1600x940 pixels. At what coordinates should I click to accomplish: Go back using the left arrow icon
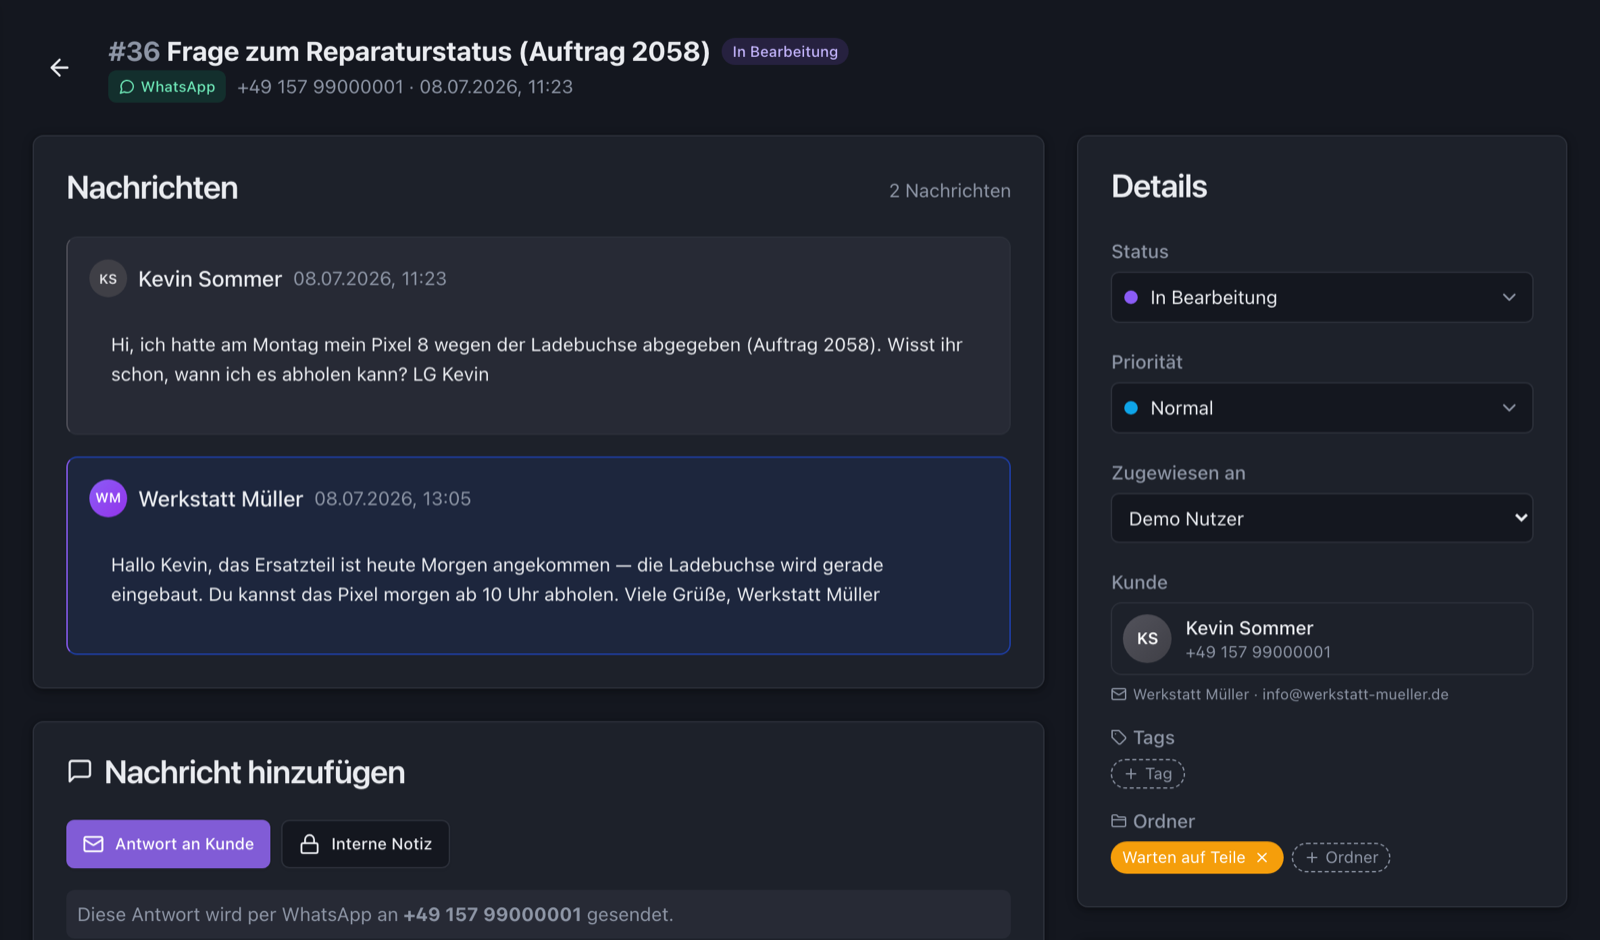point(60,68)
